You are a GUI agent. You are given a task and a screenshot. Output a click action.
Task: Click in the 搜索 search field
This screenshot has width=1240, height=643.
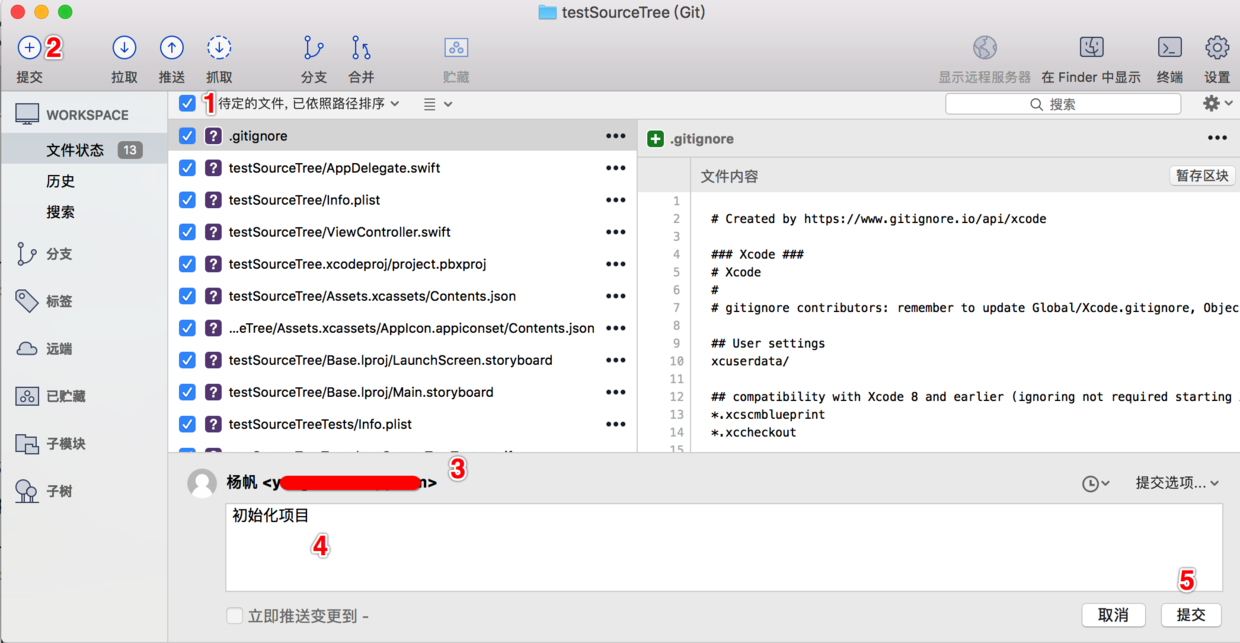pos(1063,104)
